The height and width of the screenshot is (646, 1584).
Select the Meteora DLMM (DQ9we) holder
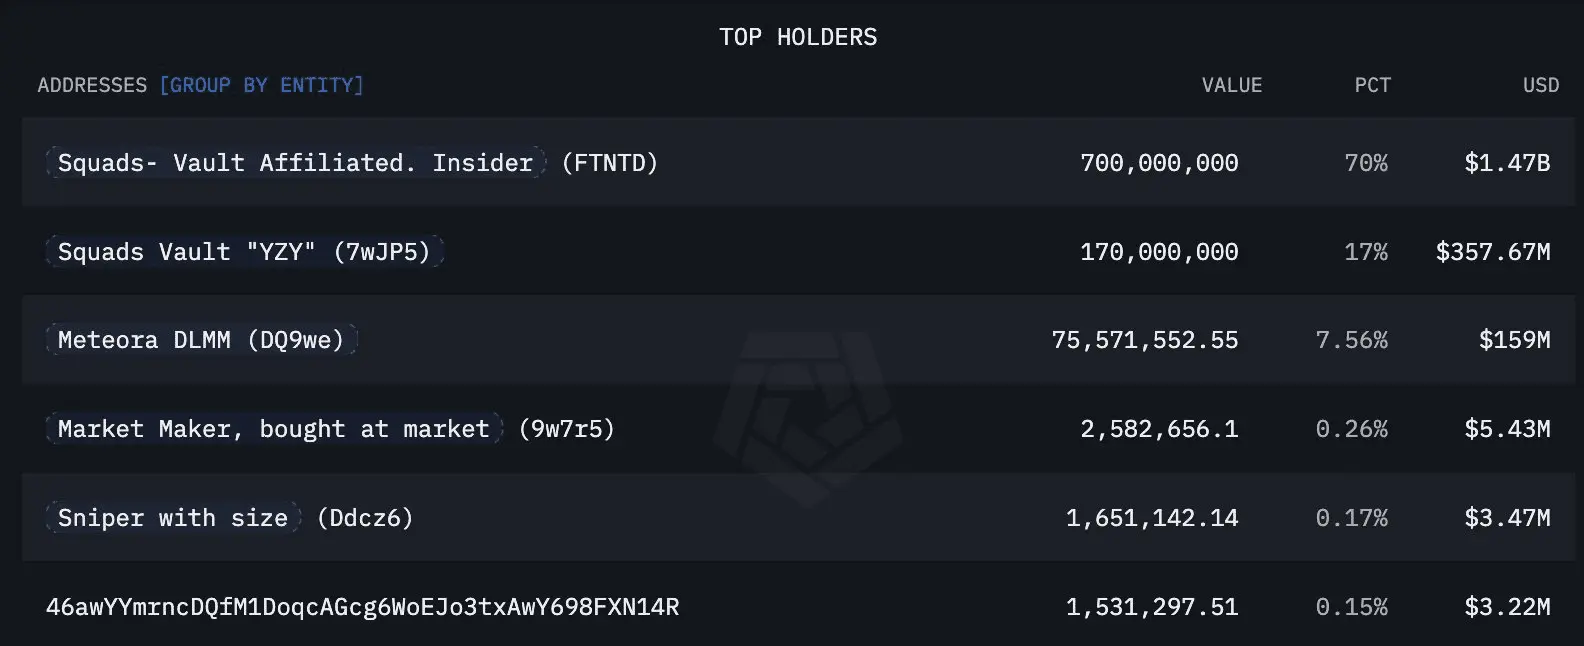(201, 340)
